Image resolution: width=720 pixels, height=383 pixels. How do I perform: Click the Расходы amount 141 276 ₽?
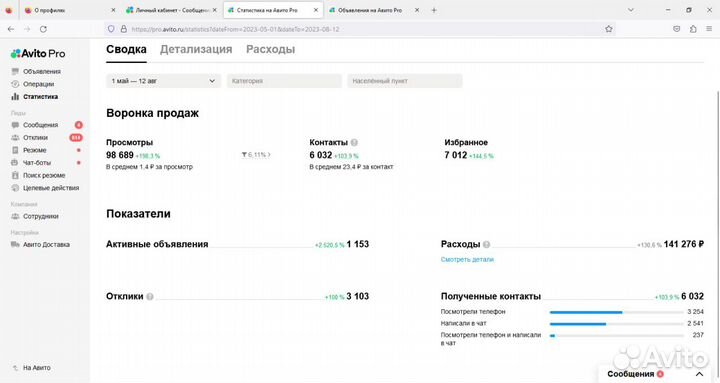coord(684,244)
